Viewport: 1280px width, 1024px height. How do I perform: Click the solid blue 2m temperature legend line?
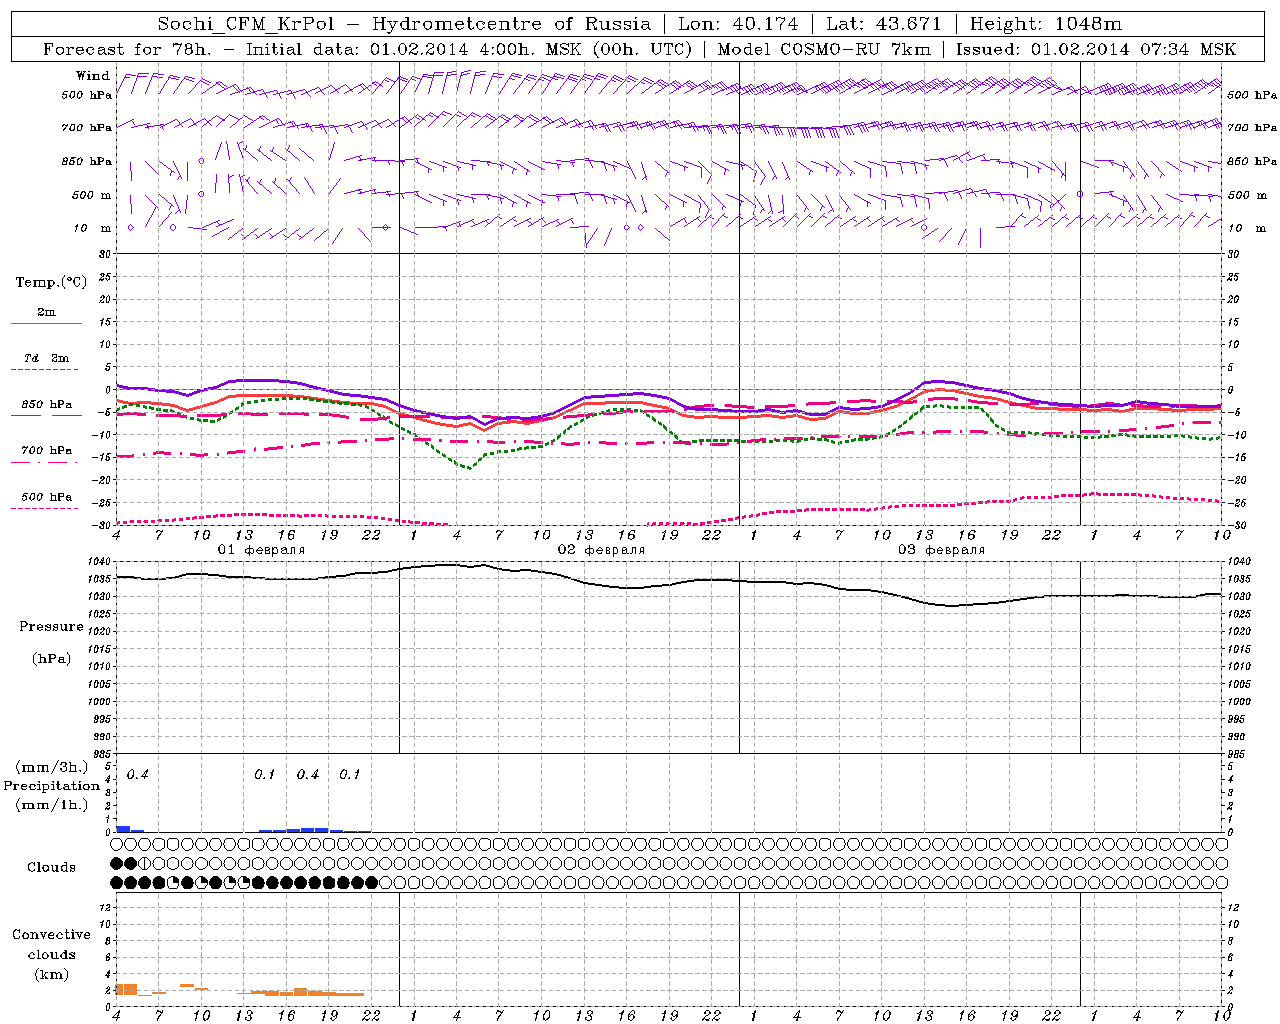tap(46, 324)
